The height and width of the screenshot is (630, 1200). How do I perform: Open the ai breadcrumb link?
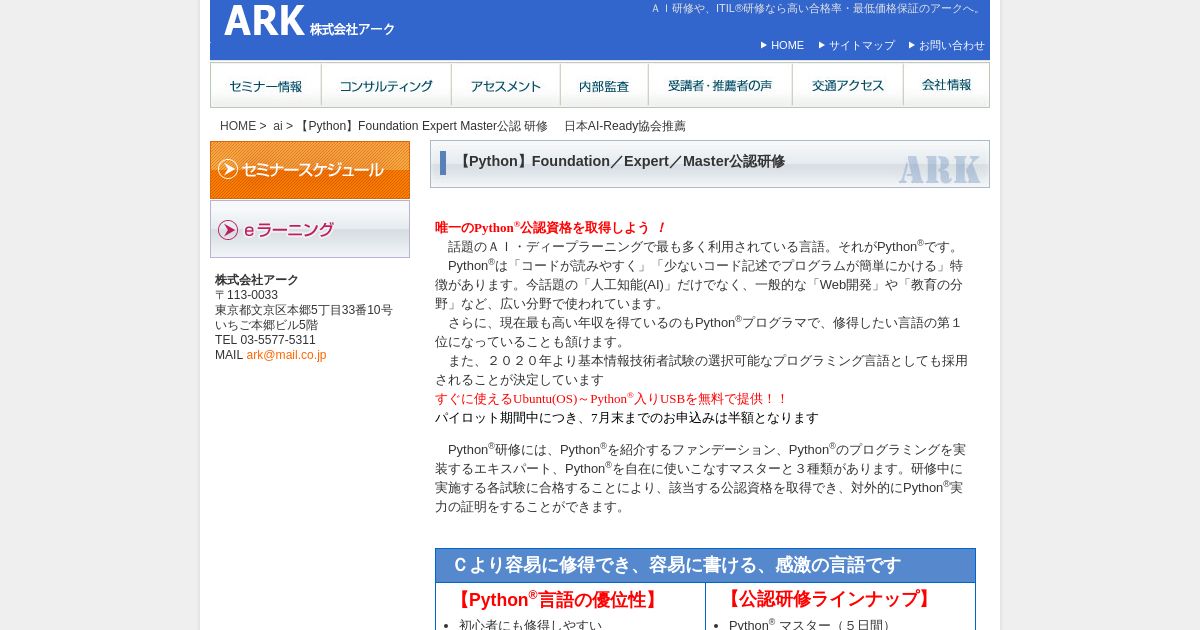[x=278, y=126]
